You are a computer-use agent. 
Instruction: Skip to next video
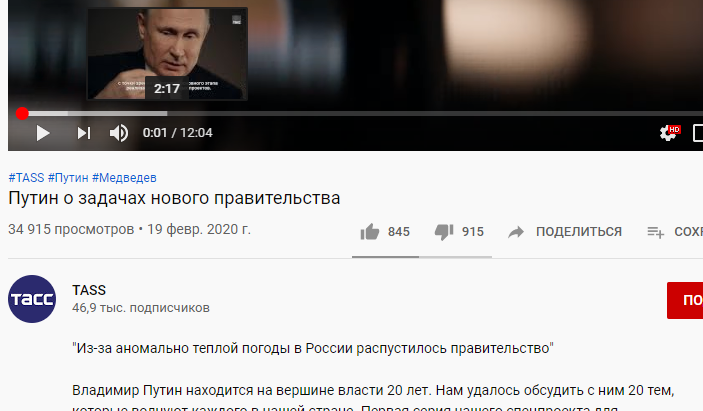[x=84, y=133]
